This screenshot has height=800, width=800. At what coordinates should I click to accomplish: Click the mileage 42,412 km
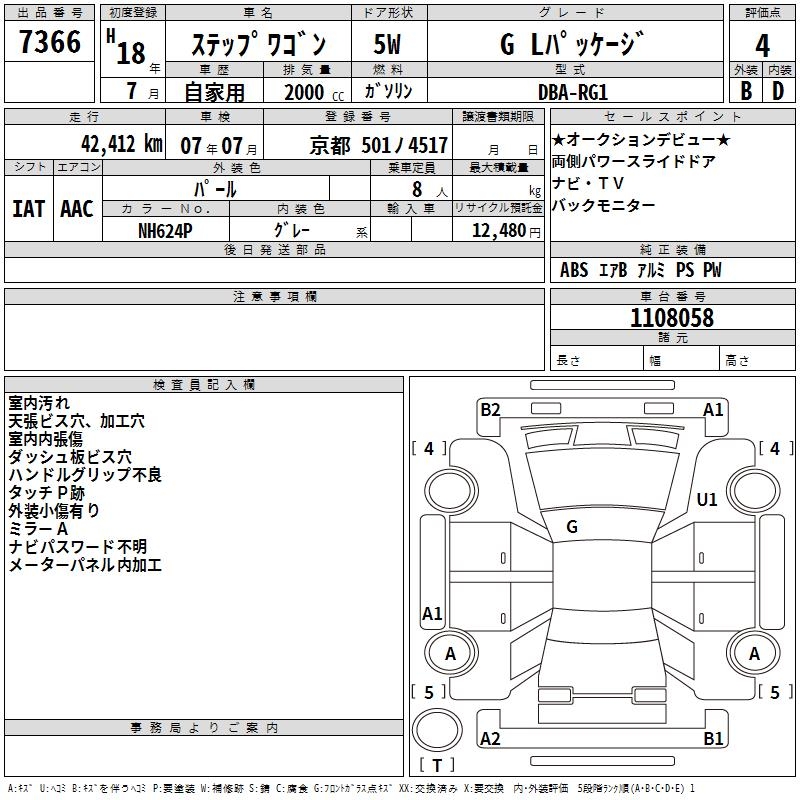[122, 144]
